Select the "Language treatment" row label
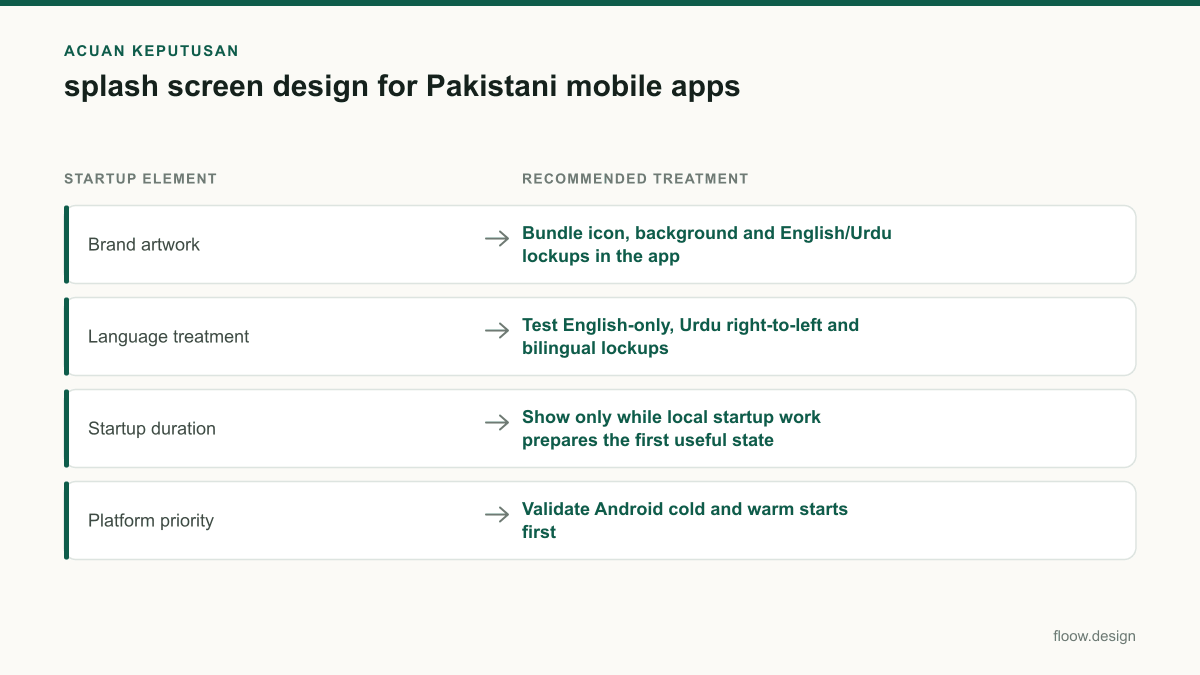This screenshot has width=1200, height=675. coord(169,337)
